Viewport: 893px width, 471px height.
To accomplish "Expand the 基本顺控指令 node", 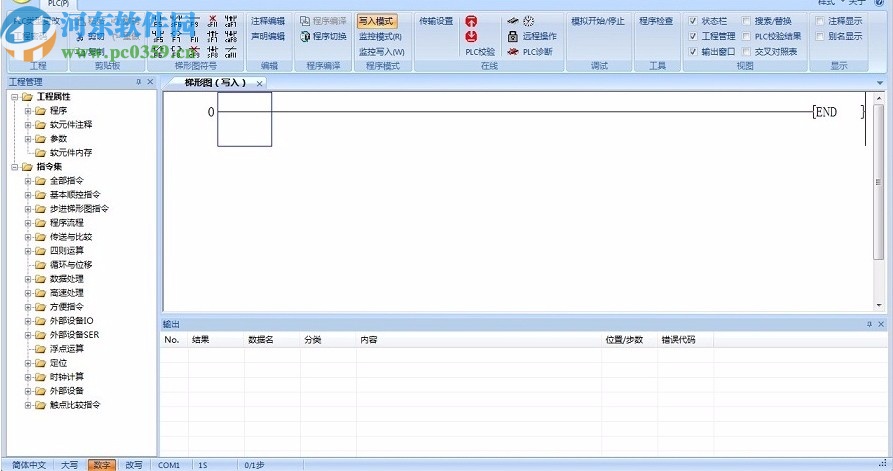I will (x=28, y=195).
